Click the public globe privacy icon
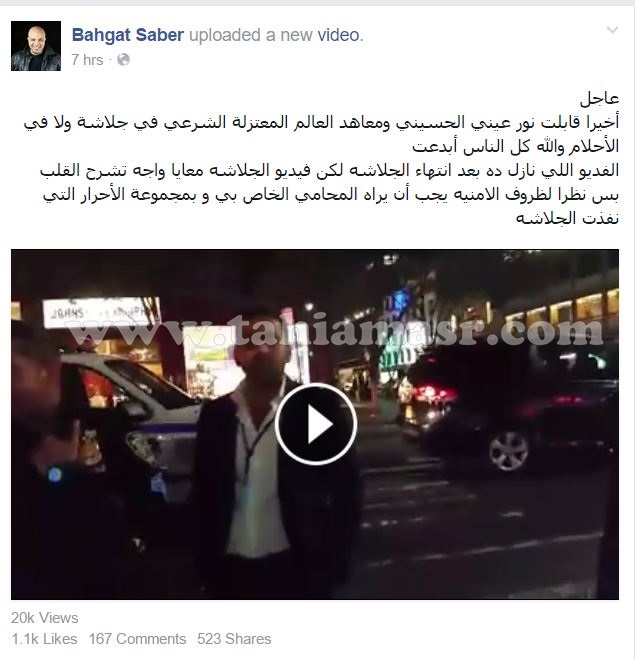Viewport: 635px width, 659px height. pos(123,60)
